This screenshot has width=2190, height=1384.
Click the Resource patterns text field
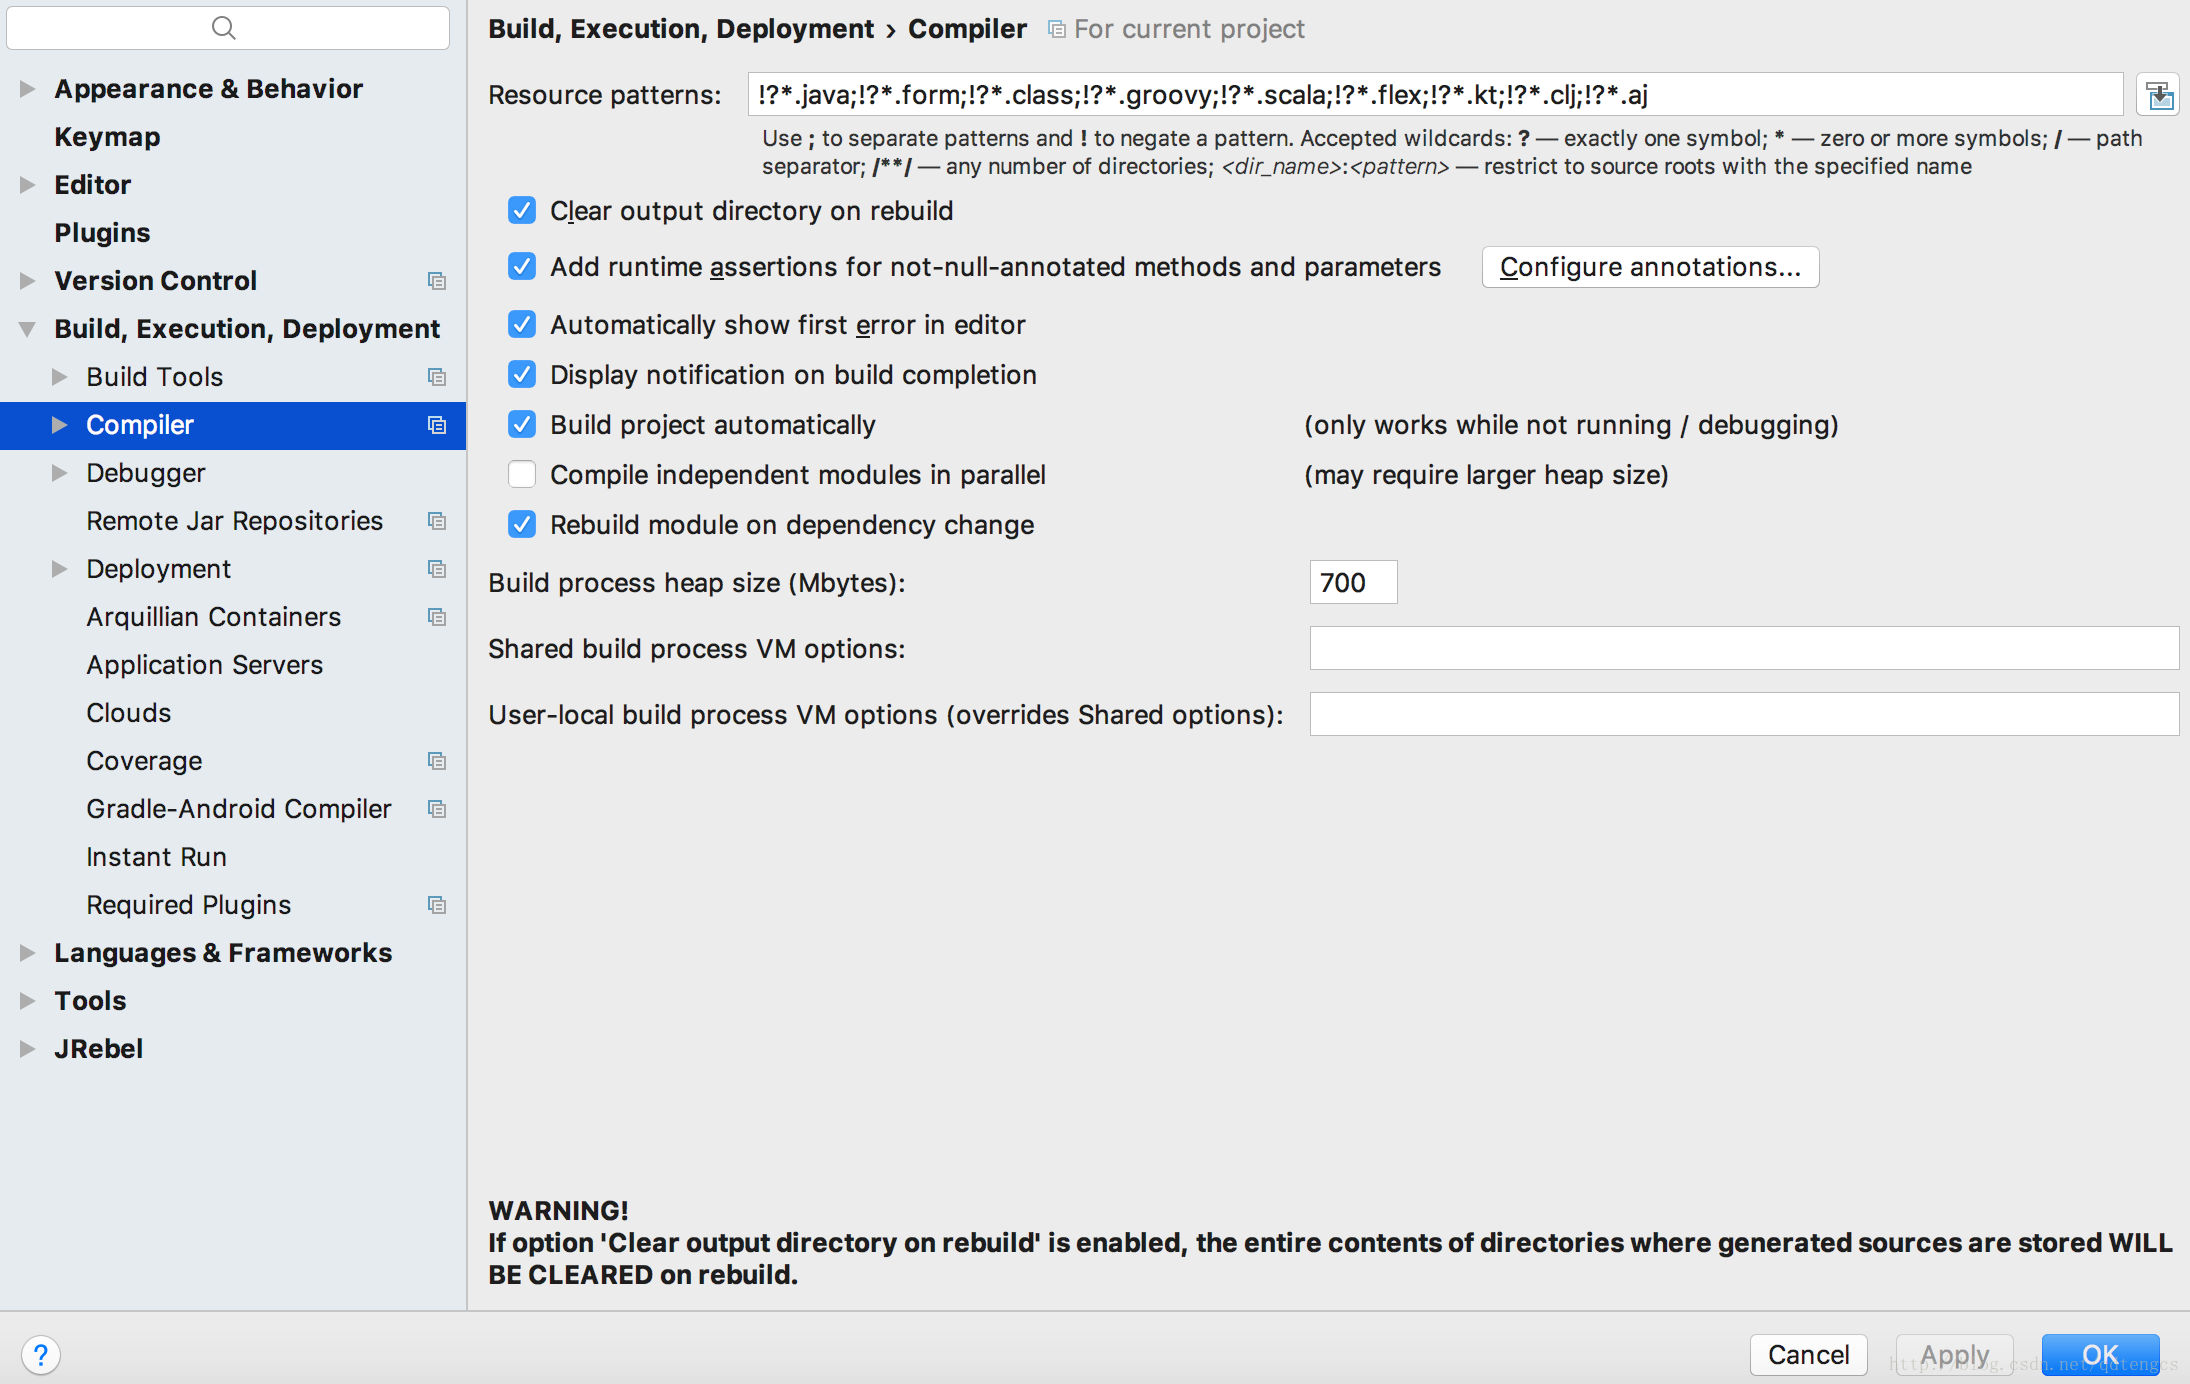pos(1435,95)
